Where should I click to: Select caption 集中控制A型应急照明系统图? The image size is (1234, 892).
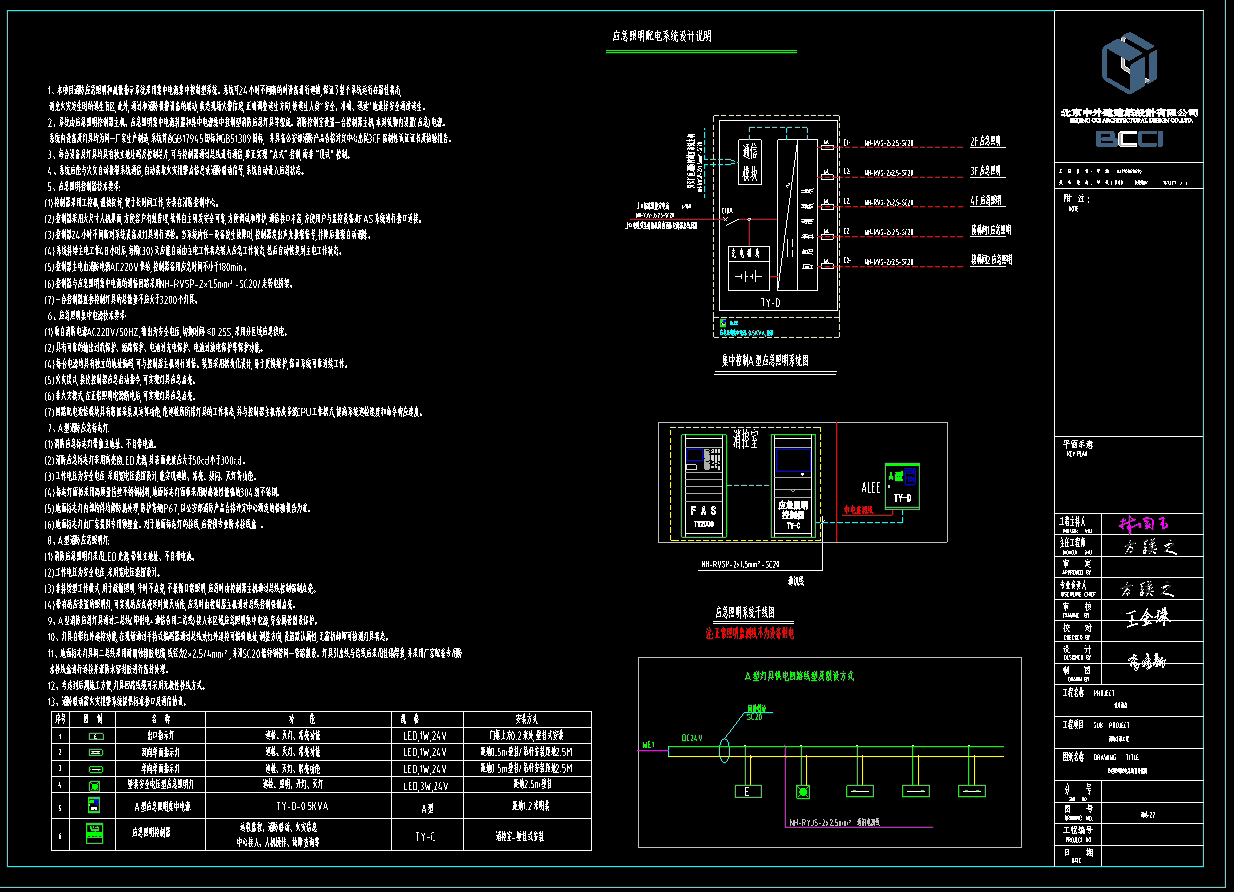point(764,360)
